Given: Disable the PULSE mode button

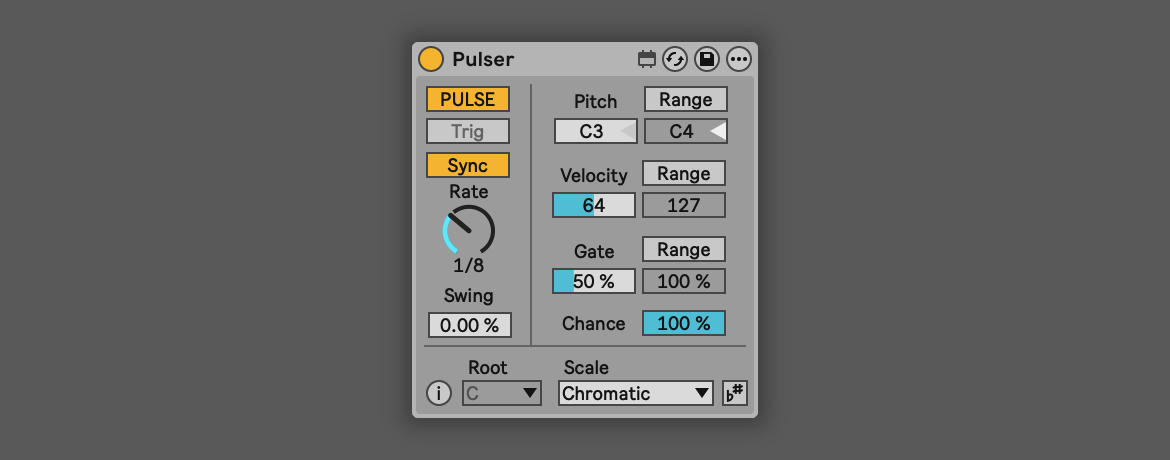Looking at the screenshot, I should pos(468,99).
